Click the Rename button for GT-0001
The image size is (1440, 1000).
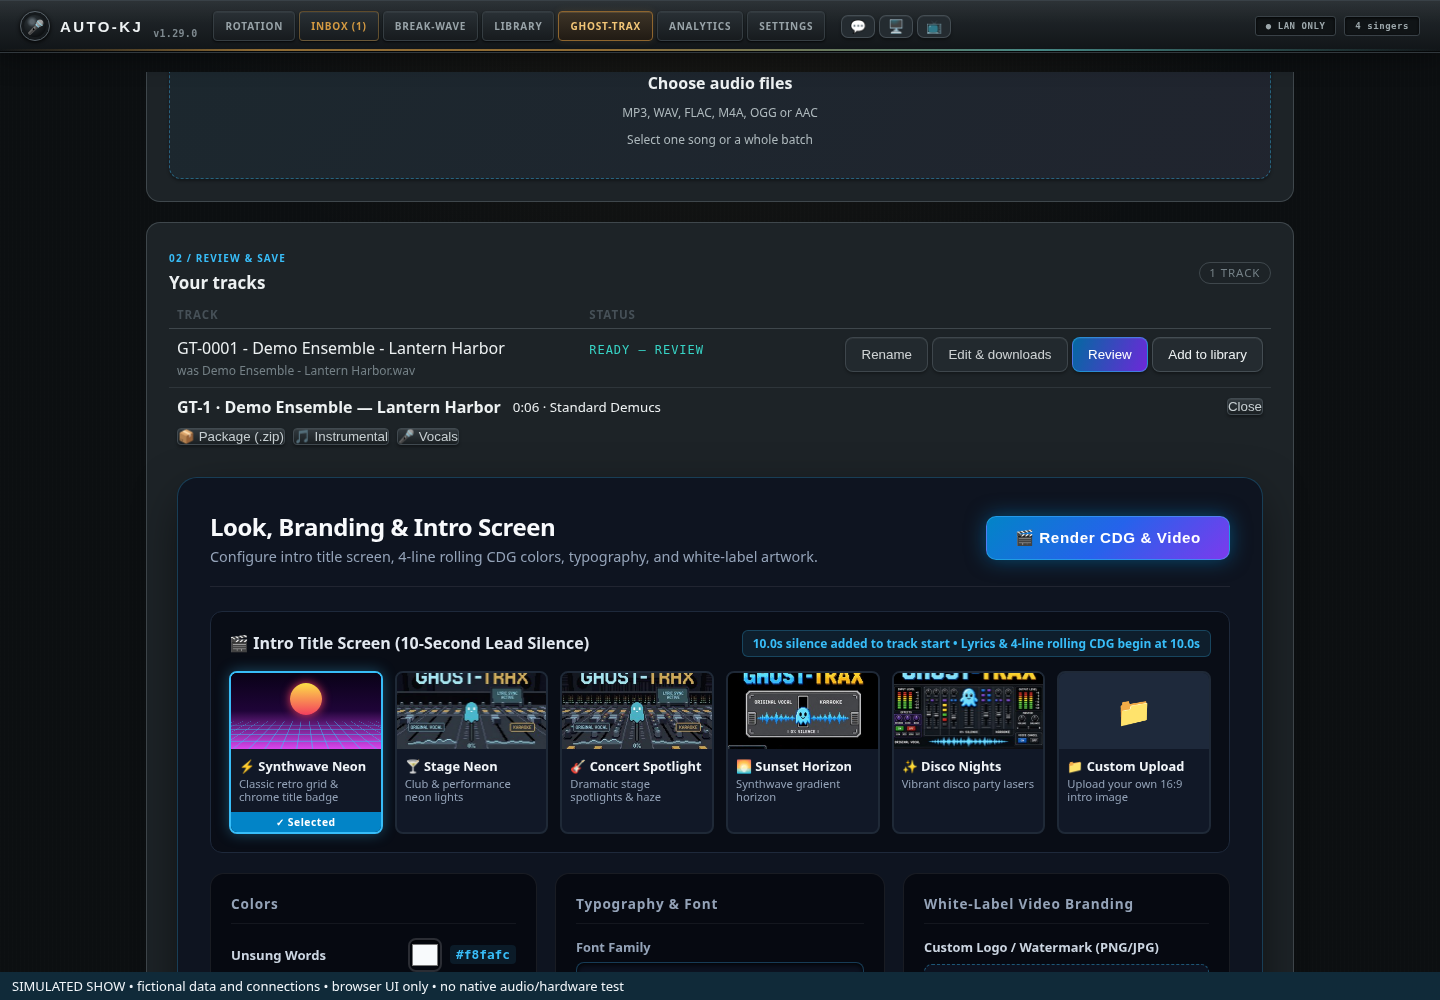click(x=887, y=355)
